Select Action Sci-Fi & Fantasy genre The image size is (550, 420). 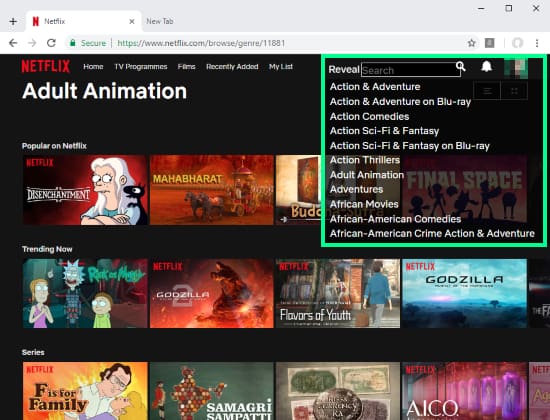pos(384,131)
